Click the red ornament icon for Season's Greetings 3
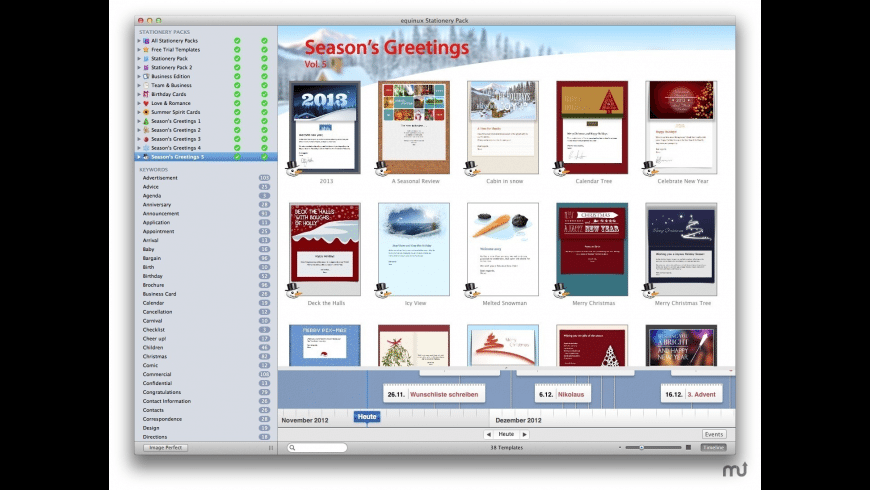Image resolution: width=870 pixels, height=490 pixels. (x=146, y=139)
